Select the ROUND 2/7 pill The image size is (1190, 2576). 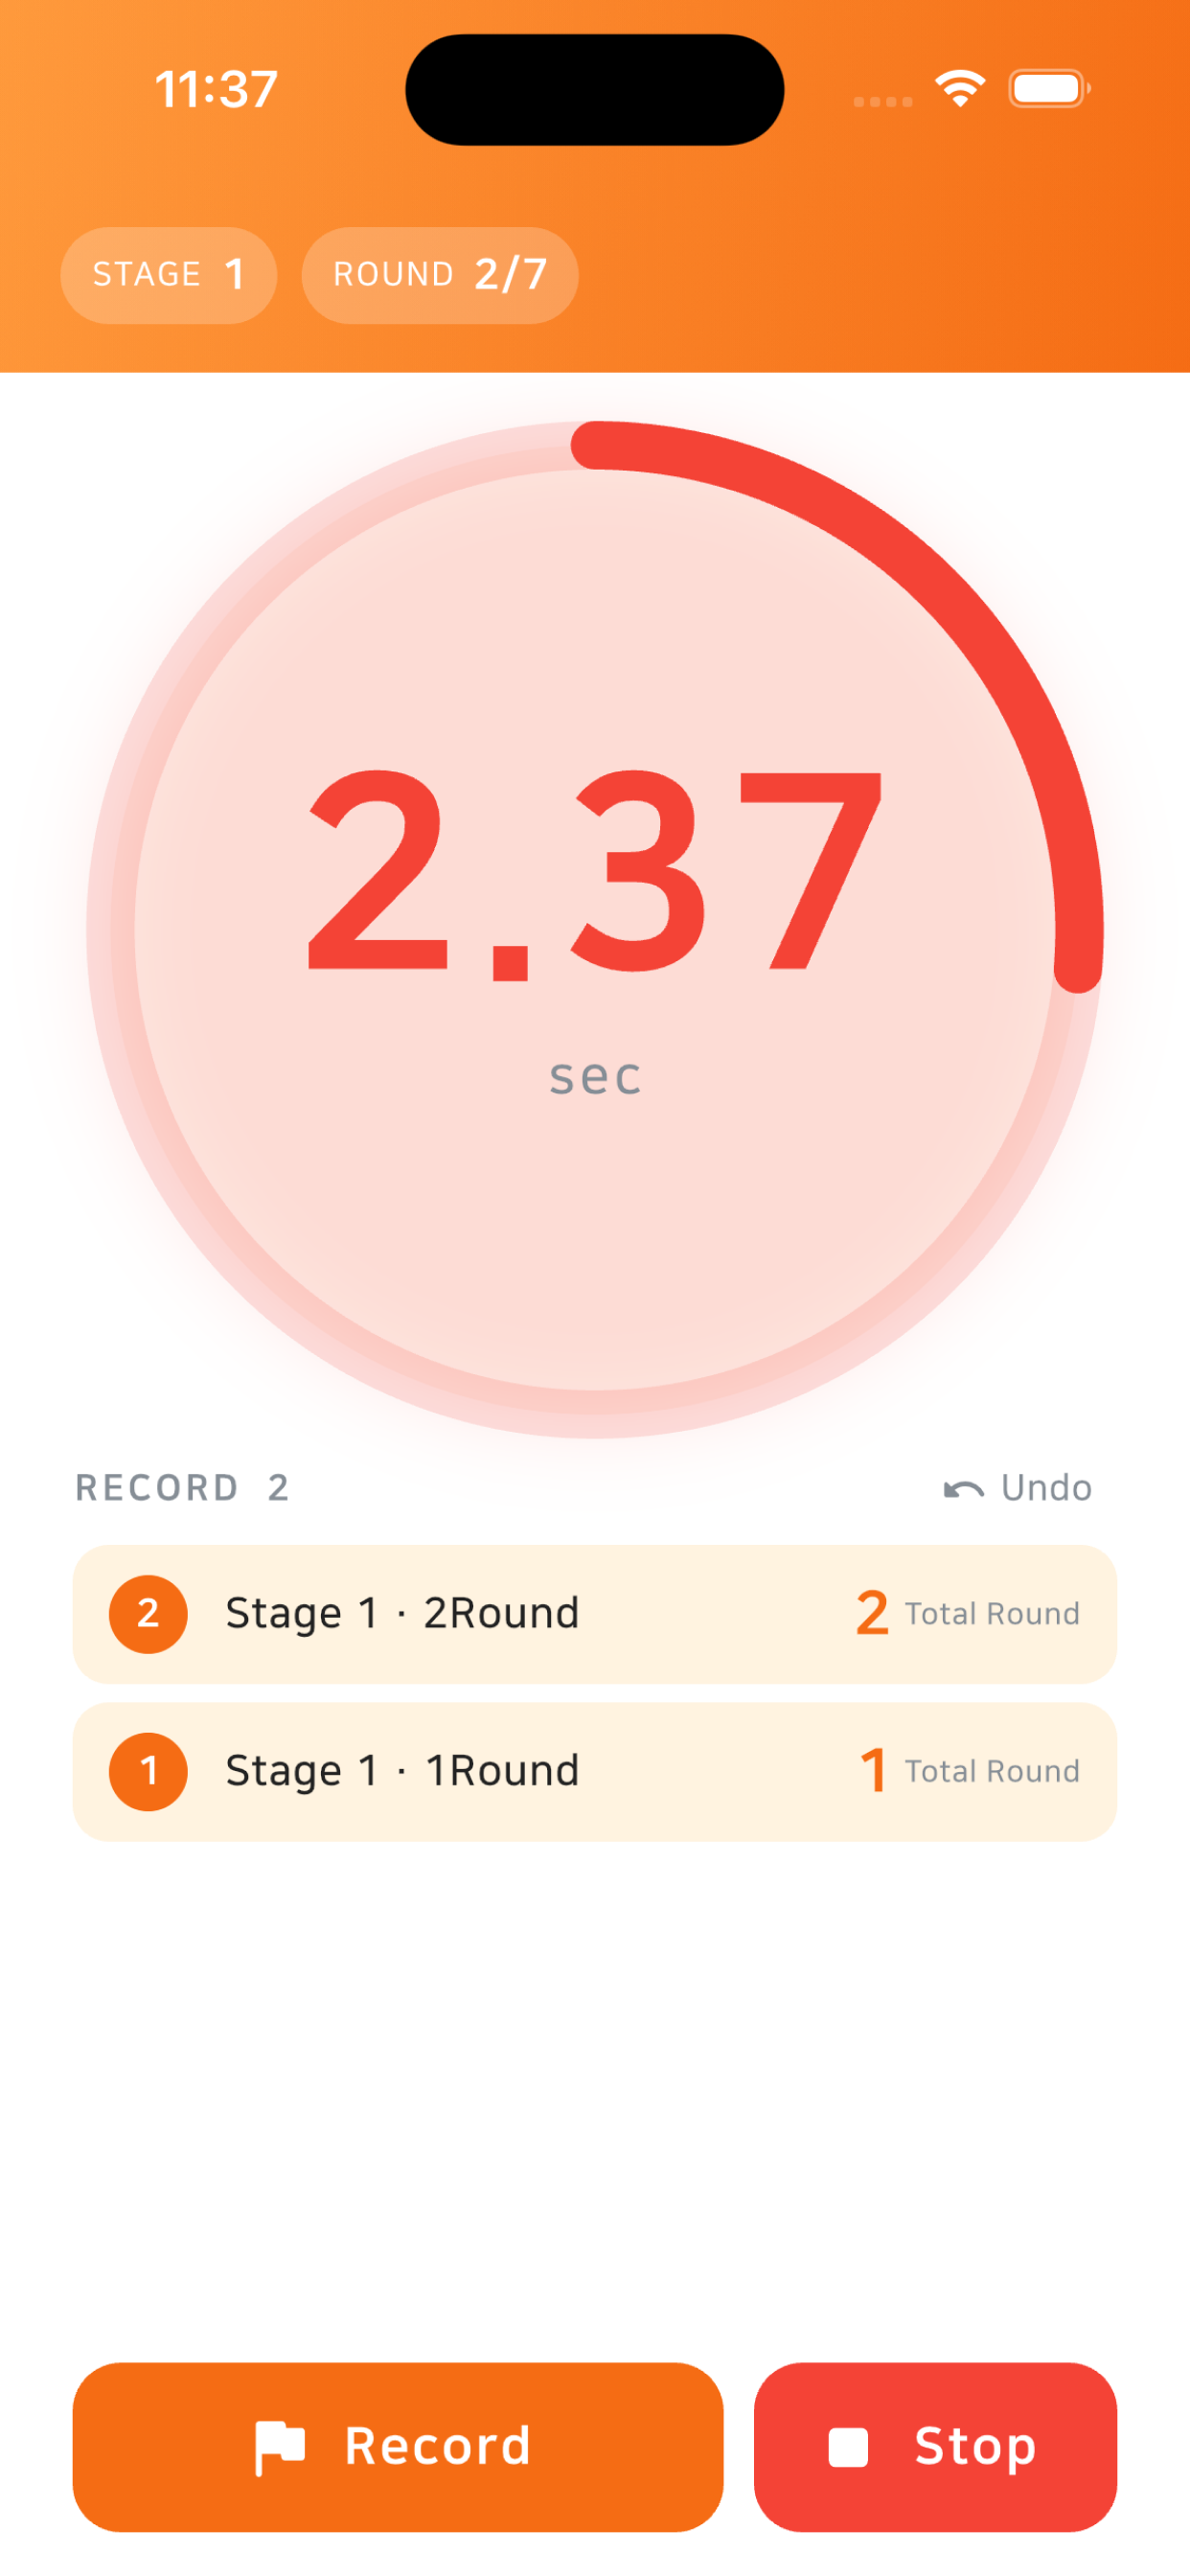[440, 275]
